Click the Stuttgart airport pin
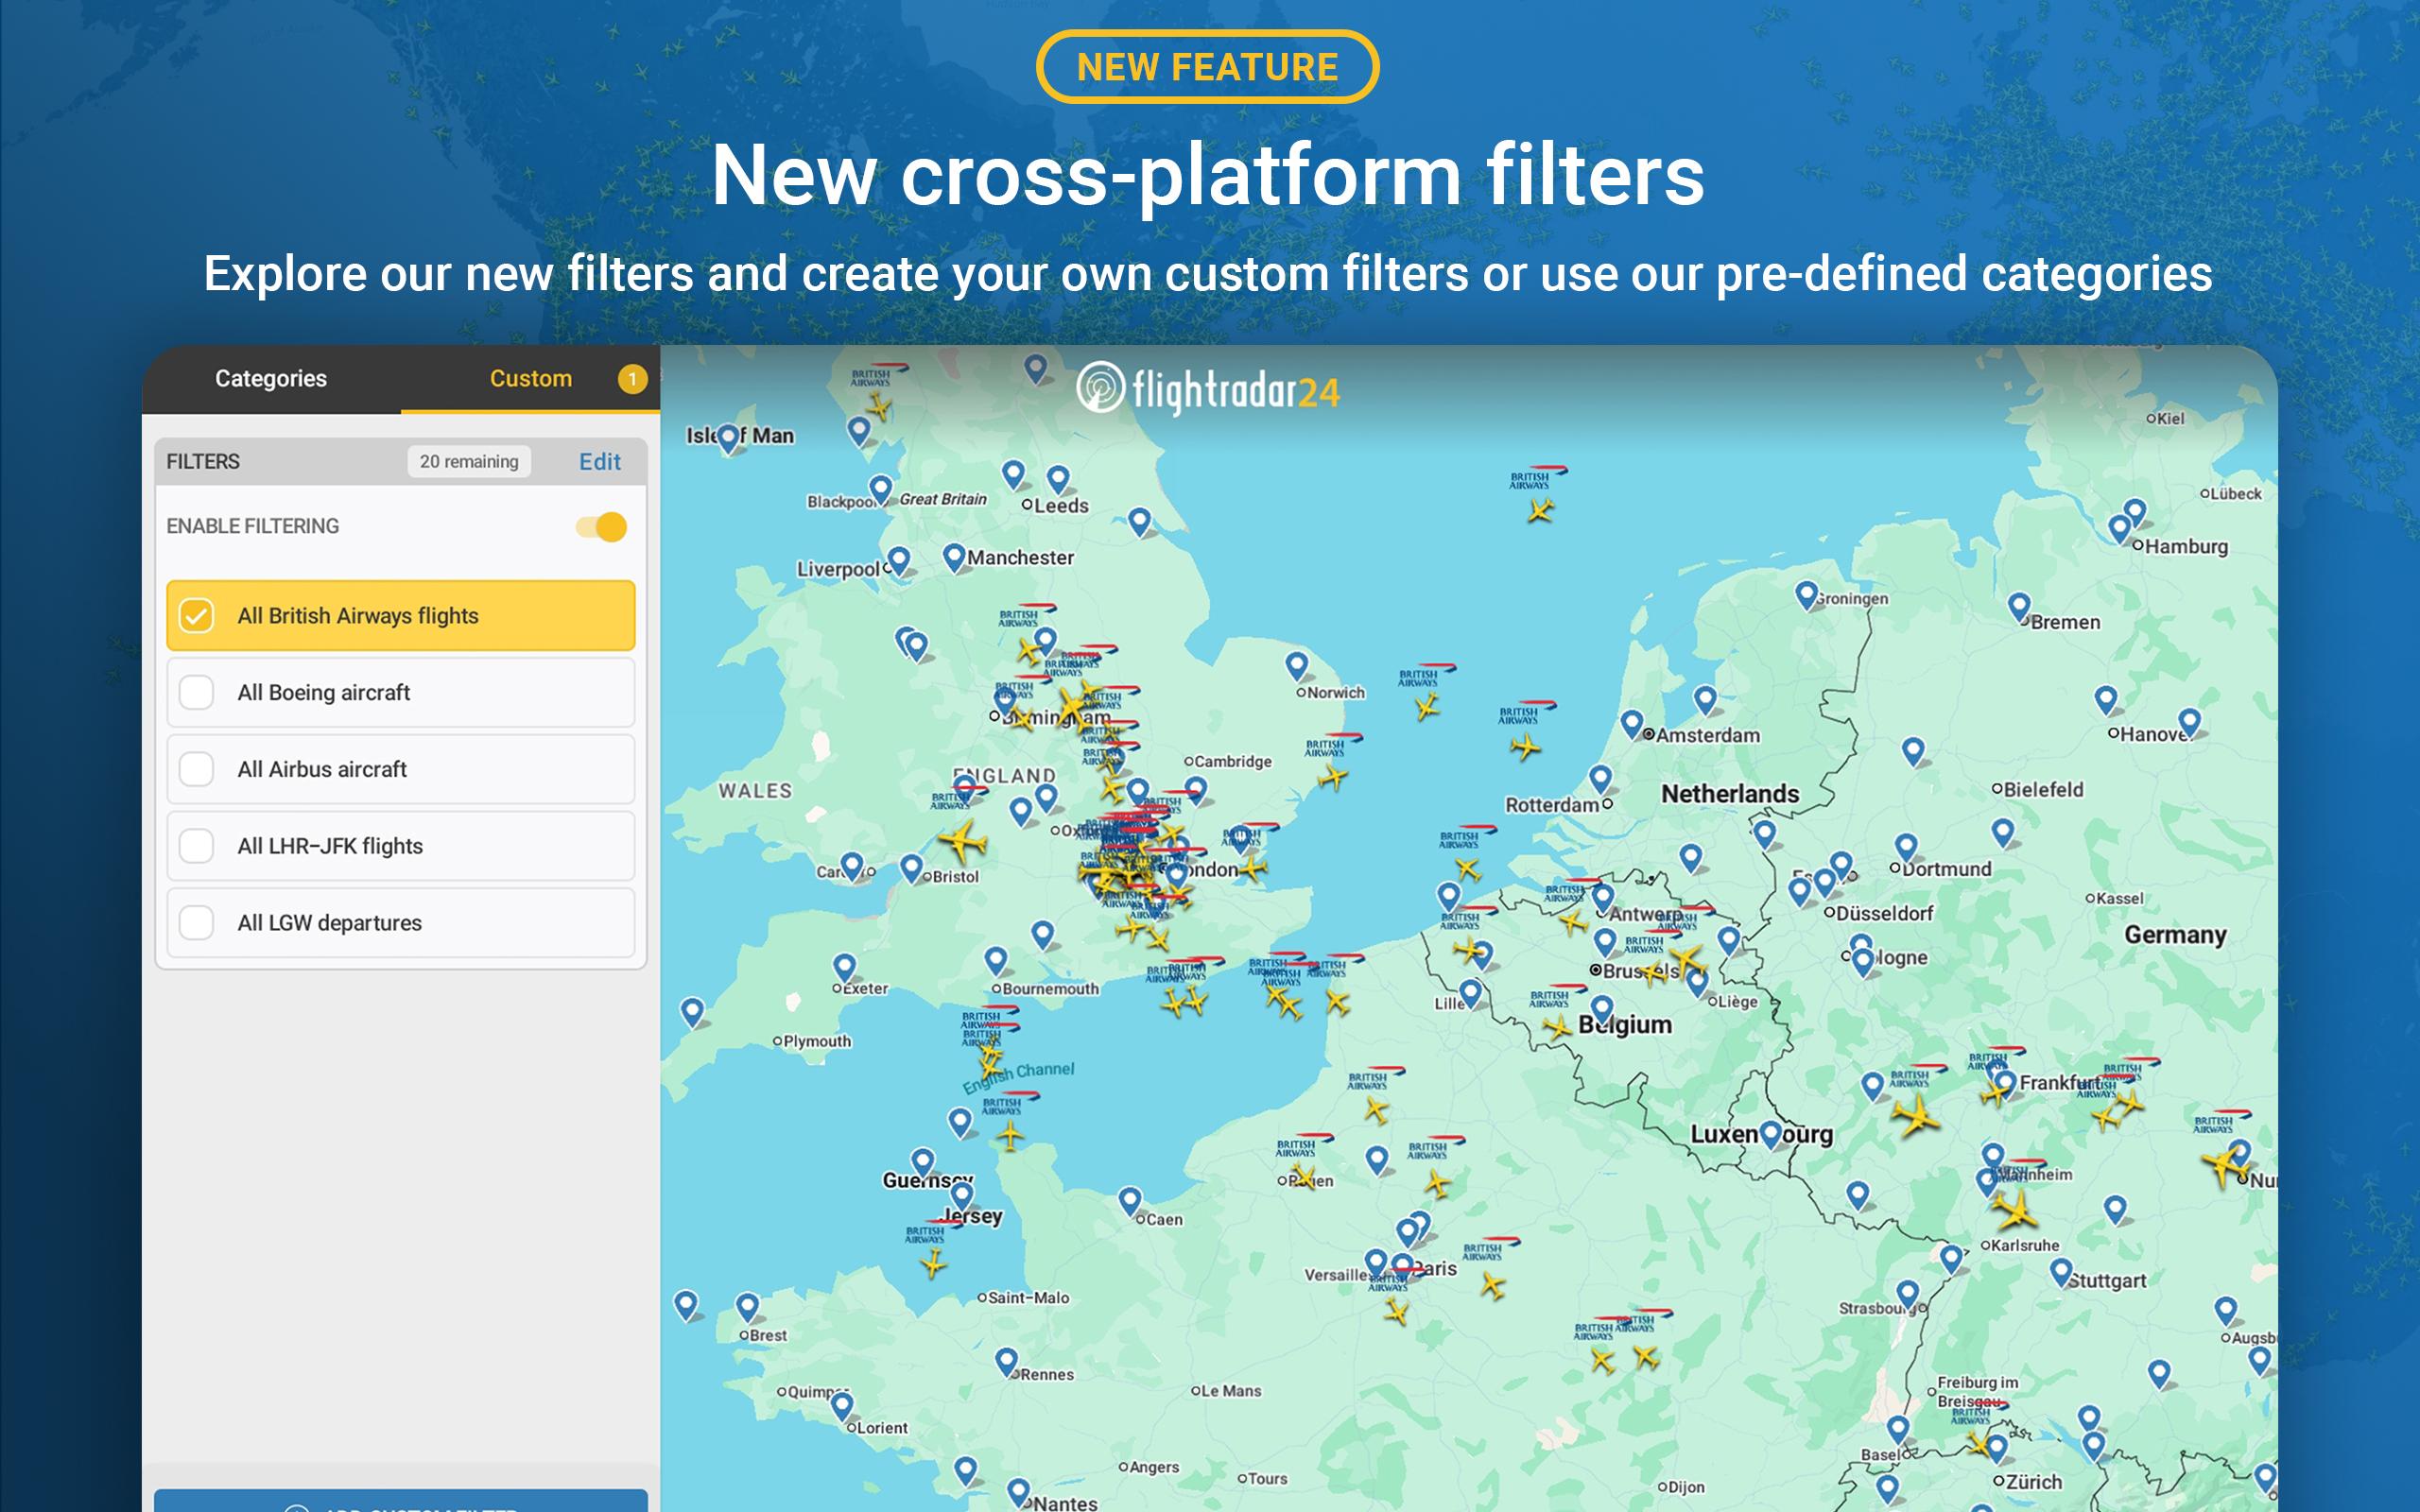The image size is (2420, 1512). coord(2061,1272)
